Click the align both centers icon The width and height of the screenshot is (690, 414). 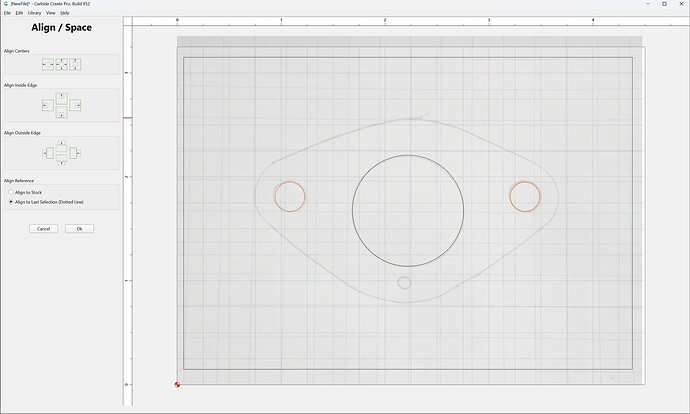pyautogui.click(x=62, y=65)
